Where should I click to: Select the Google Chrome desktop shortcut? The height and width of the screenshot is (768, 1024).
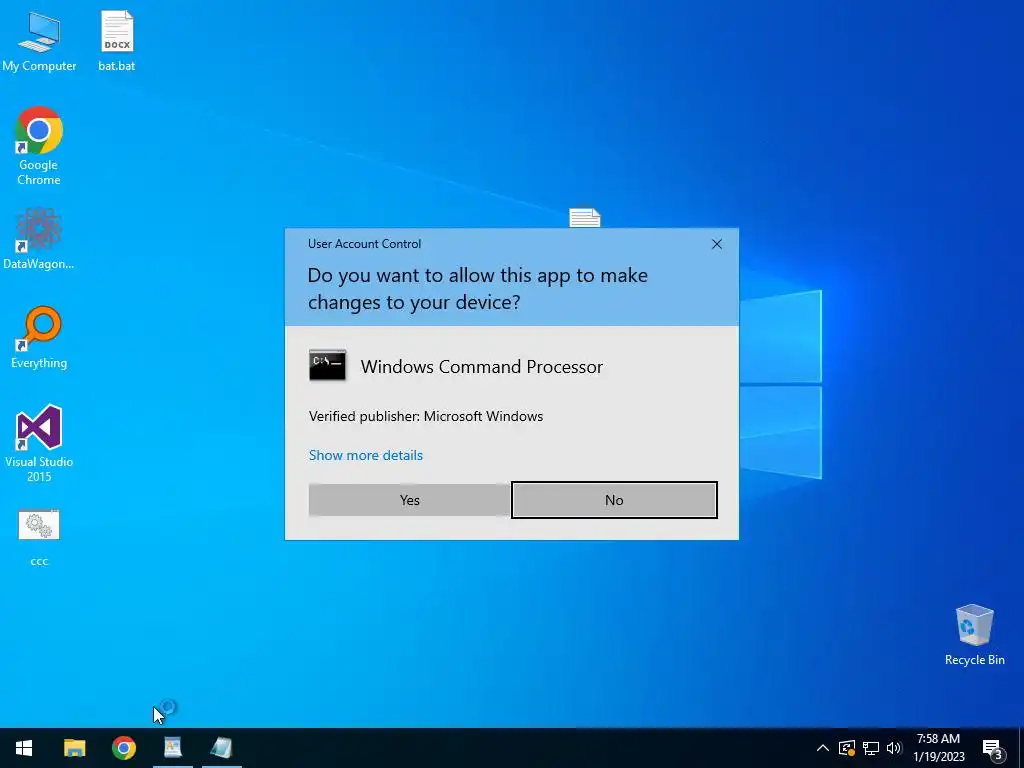(x=39, y=146)
